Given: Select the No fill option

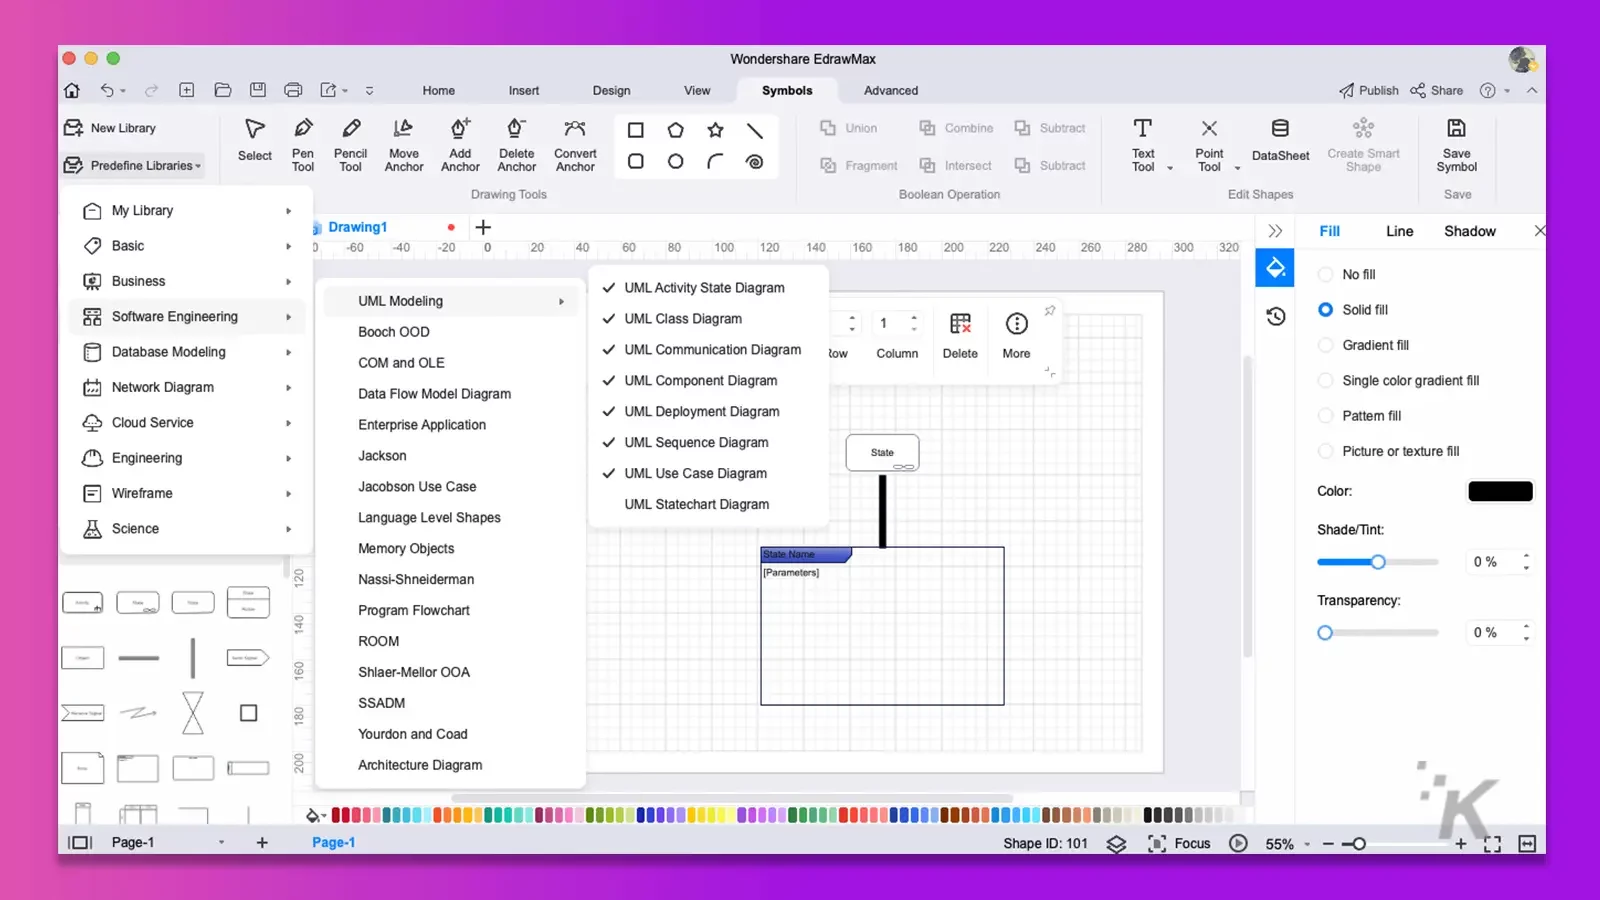Looking at the screenshot, I should coord(1347,274).
